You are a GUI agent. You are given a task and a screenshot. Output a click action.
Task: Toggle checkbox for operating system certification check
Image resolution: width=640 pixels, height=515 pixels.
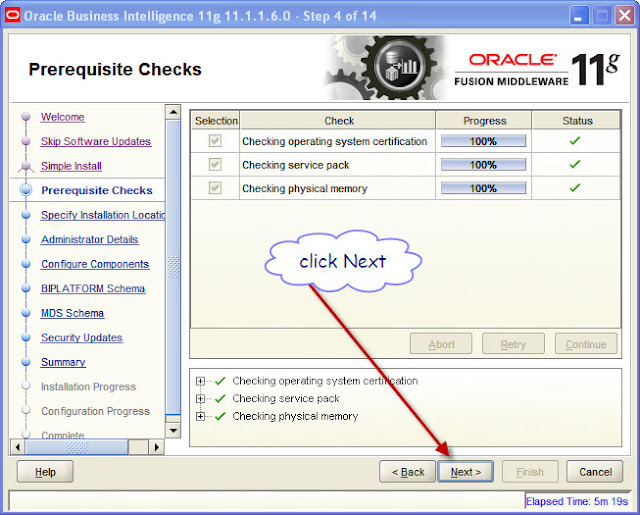pyautogui.click(x=215, y=141)
